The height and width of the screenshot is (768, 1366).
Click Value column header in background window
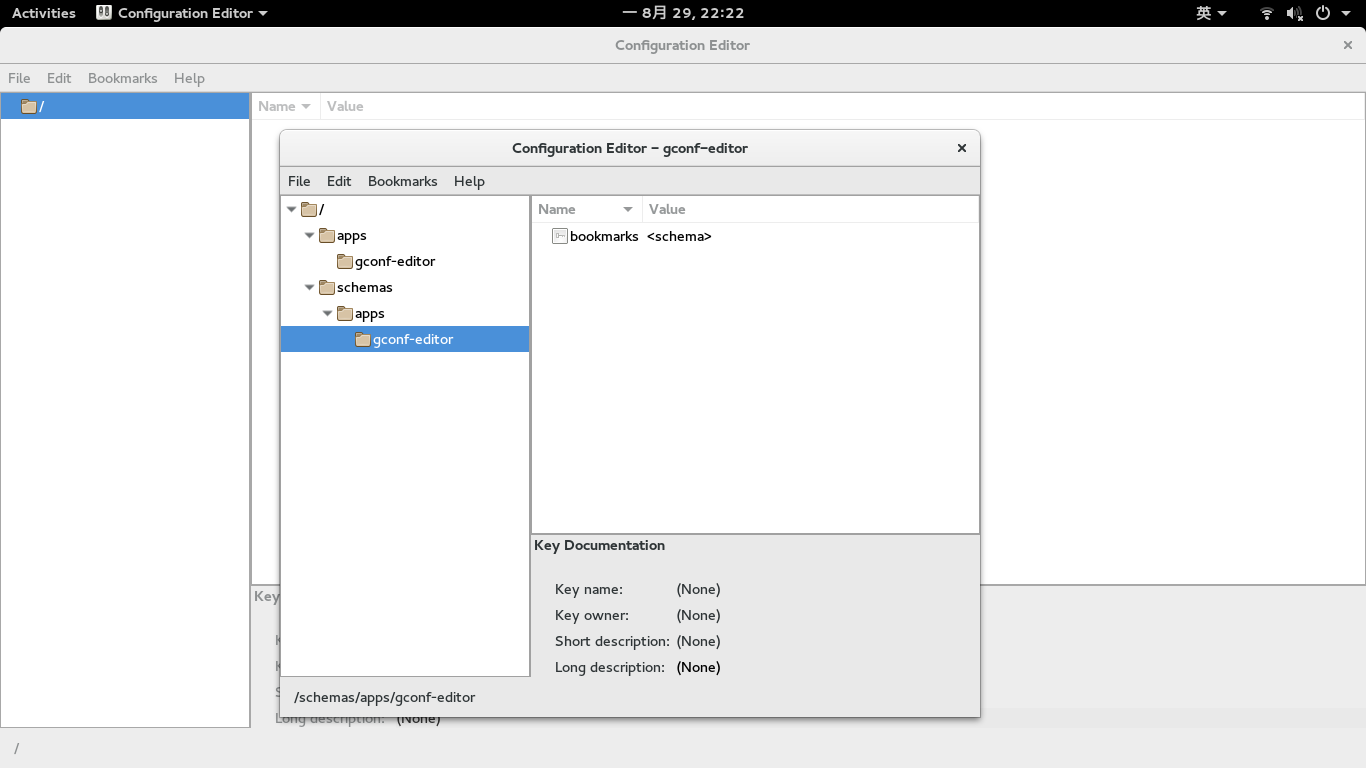coord(842,106)
